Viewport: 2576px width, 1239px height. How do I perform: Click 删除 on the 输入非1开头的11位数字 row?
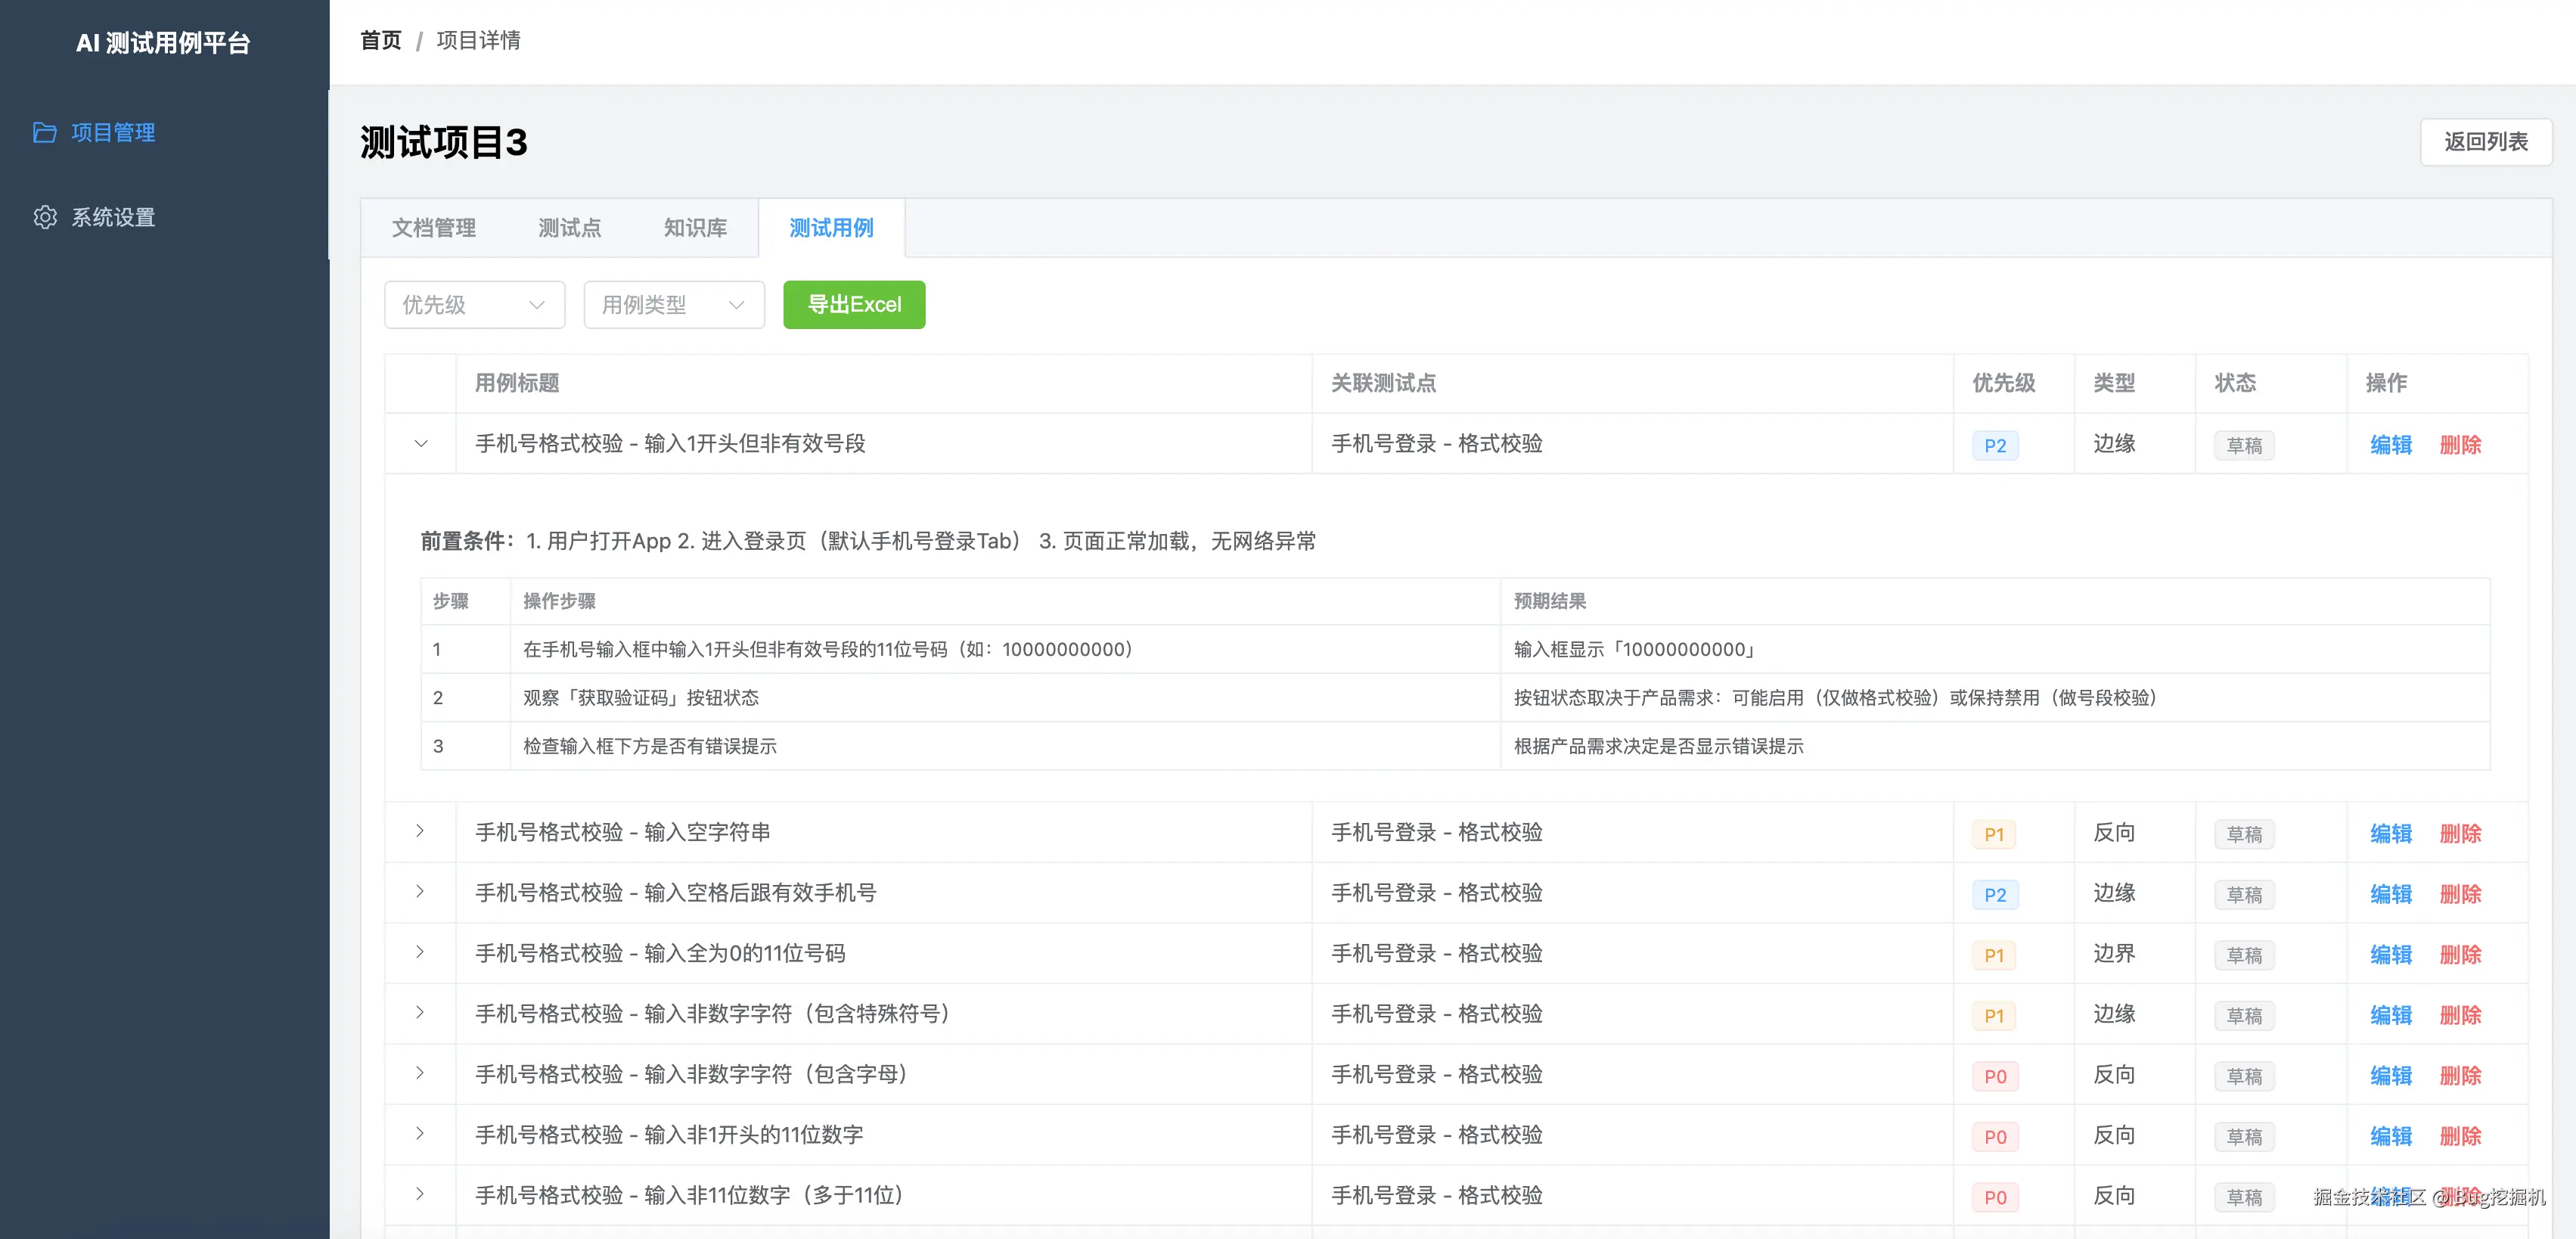coord(2460,1135)
